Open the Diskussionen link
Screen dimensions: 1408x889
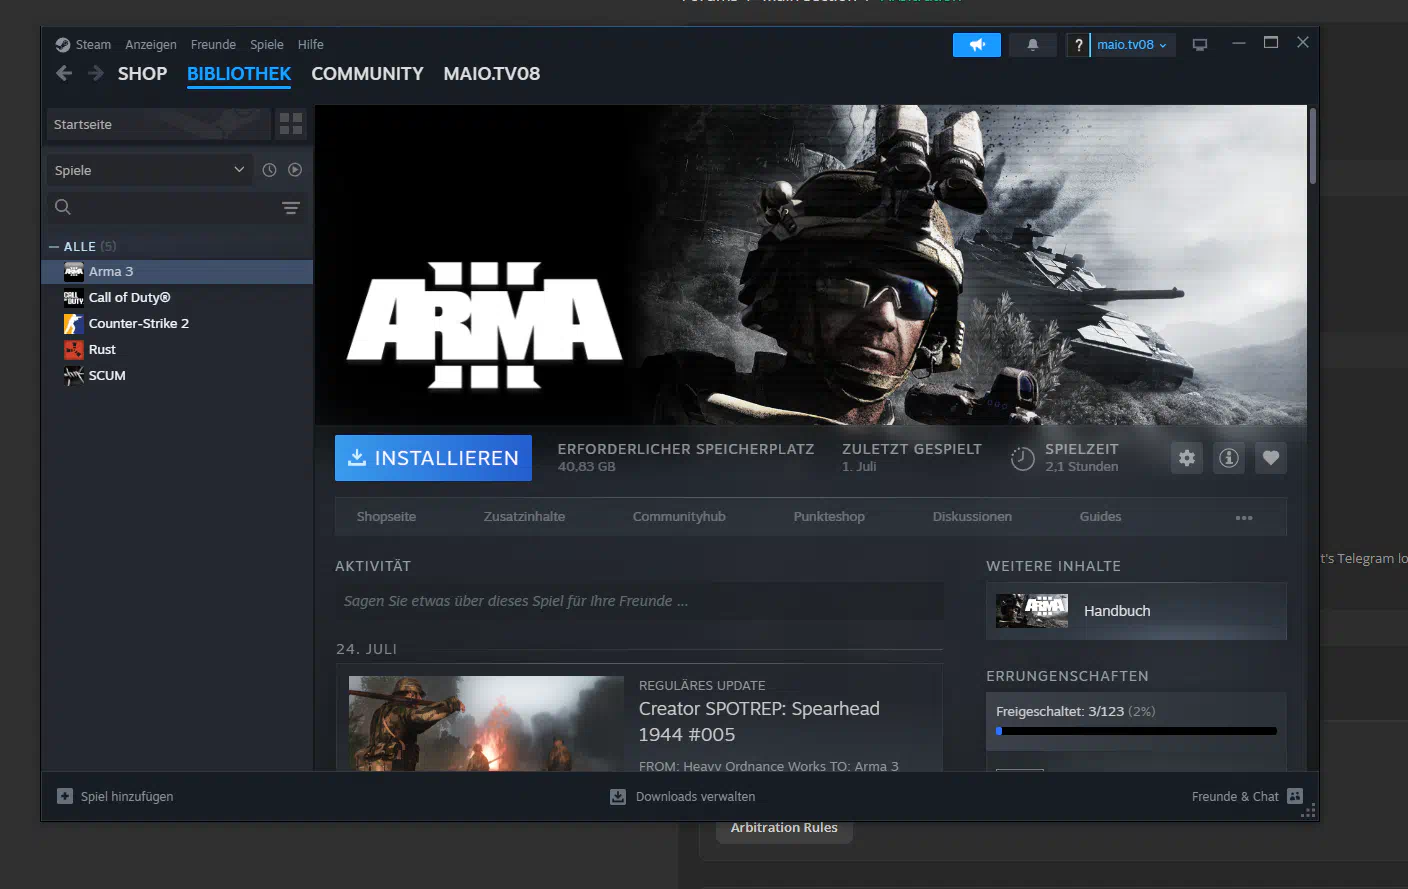(x=972, y=517)
